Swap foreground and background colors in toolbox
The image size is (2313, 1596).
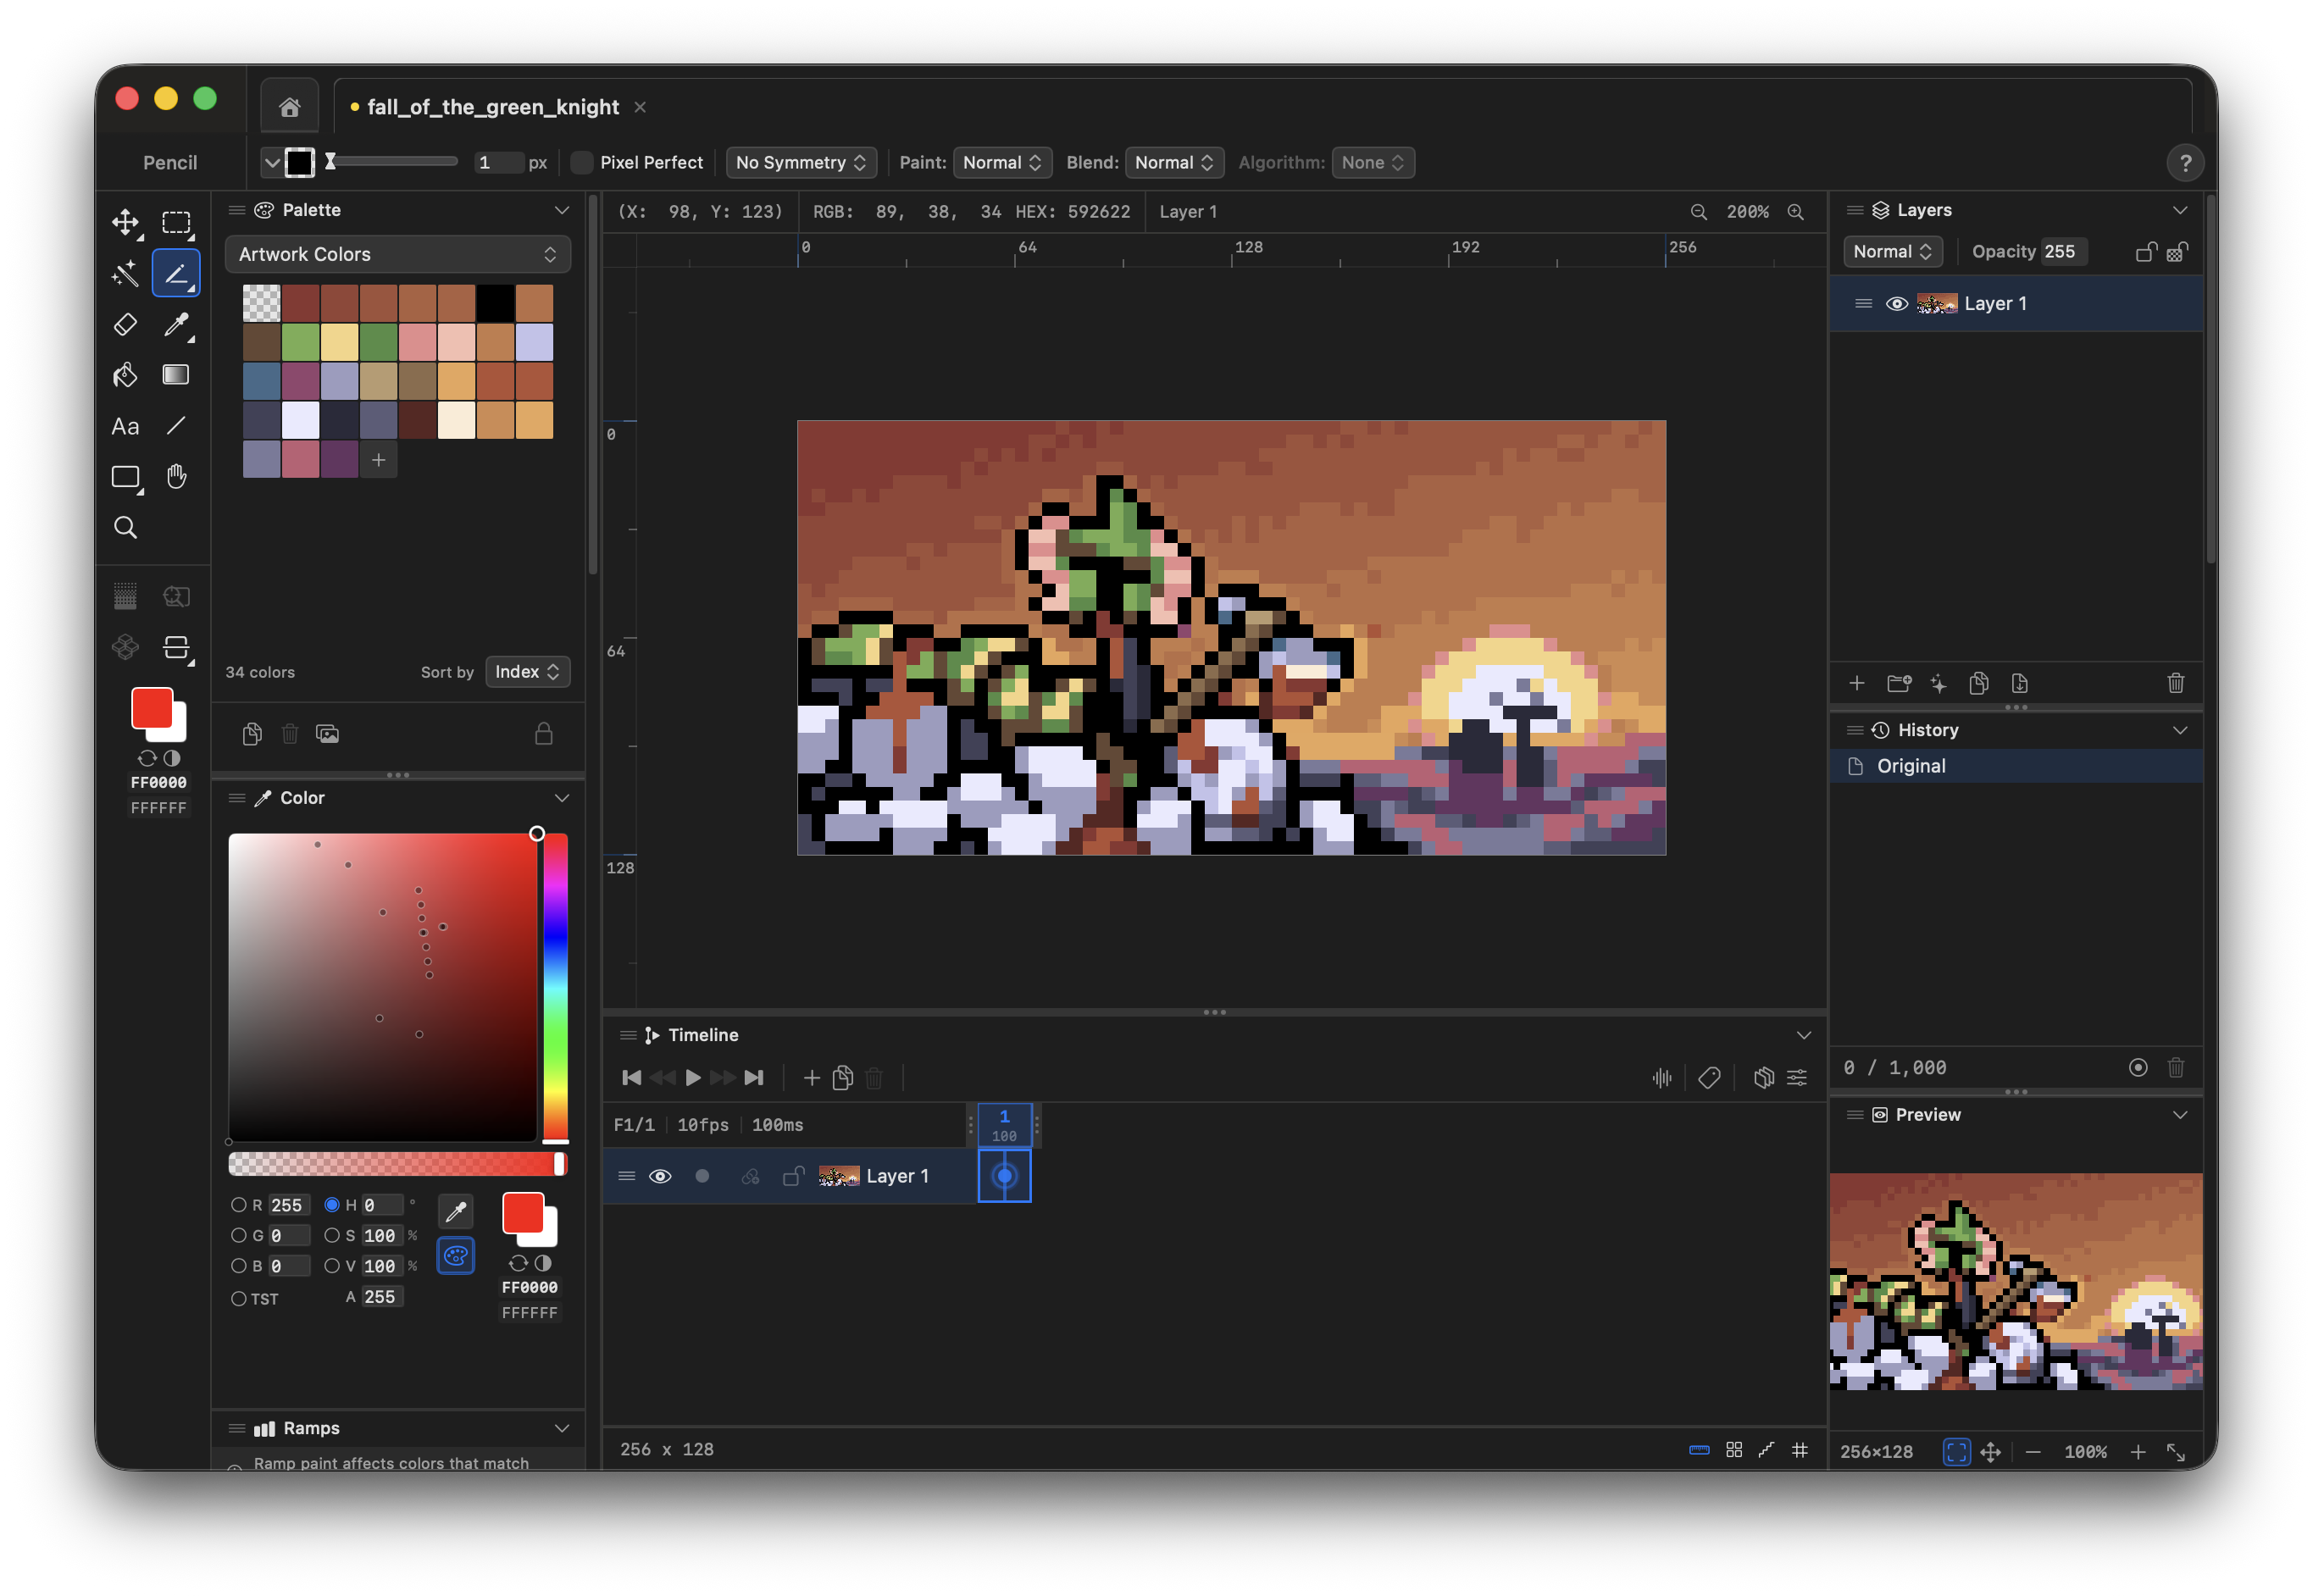coord(147,759)
